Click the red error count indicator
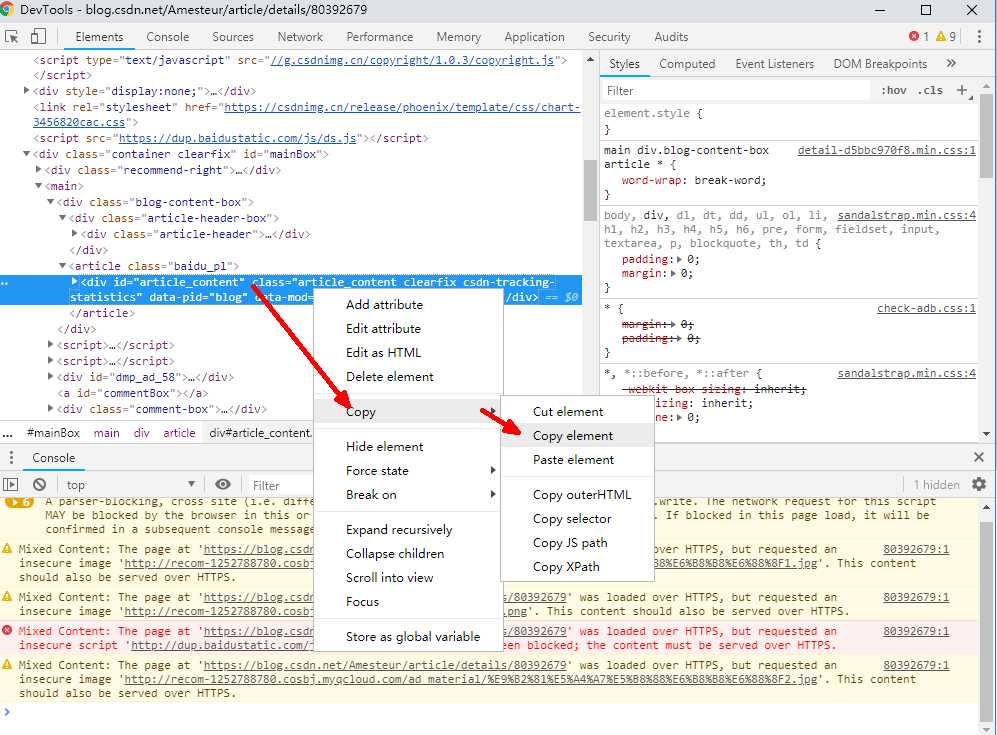Image resolution: width=997 pixels, height=735 pixels. (x=919, y=37)
